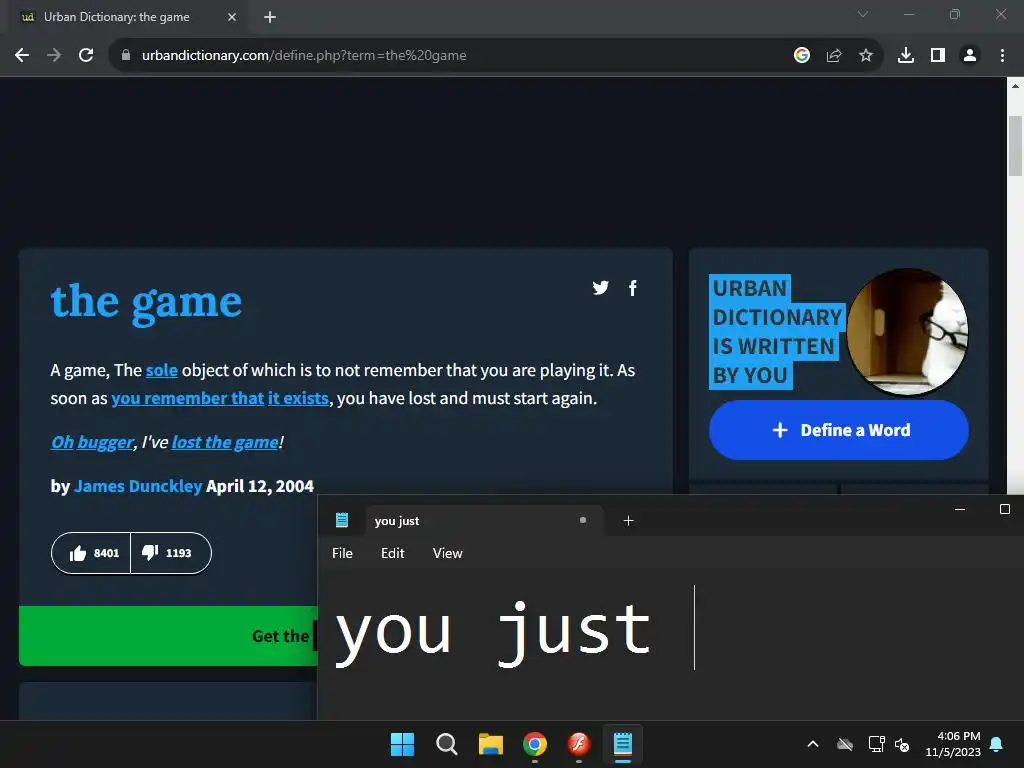Share this page icon in address bar
Viewport: 1024px width, 768px height.
pyautogui.click(x=834, y=56)
